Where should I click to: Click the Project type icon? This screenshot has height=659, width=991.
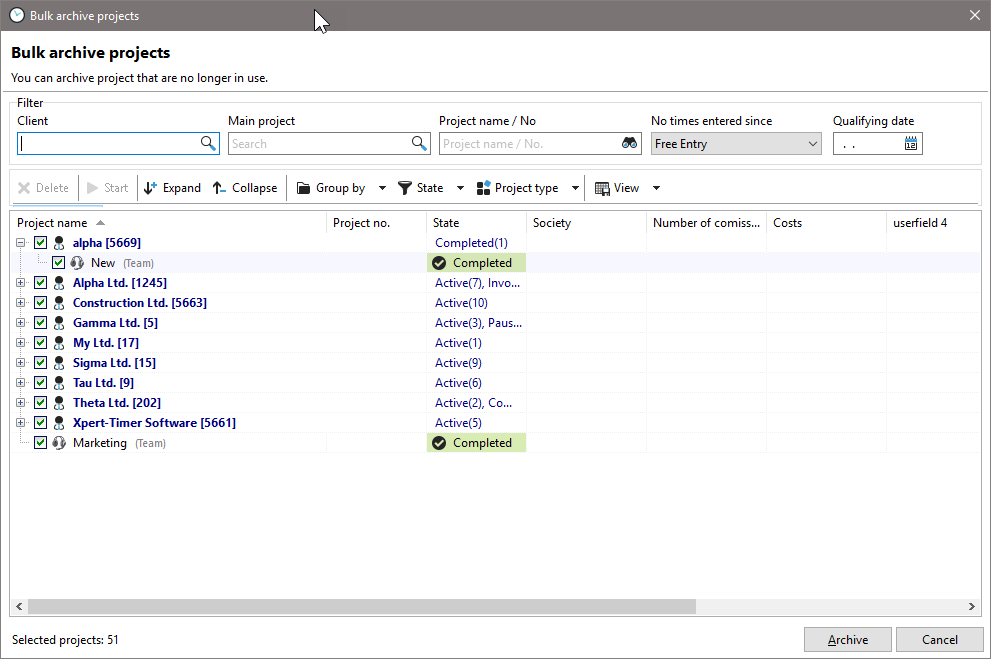point(483,188)
